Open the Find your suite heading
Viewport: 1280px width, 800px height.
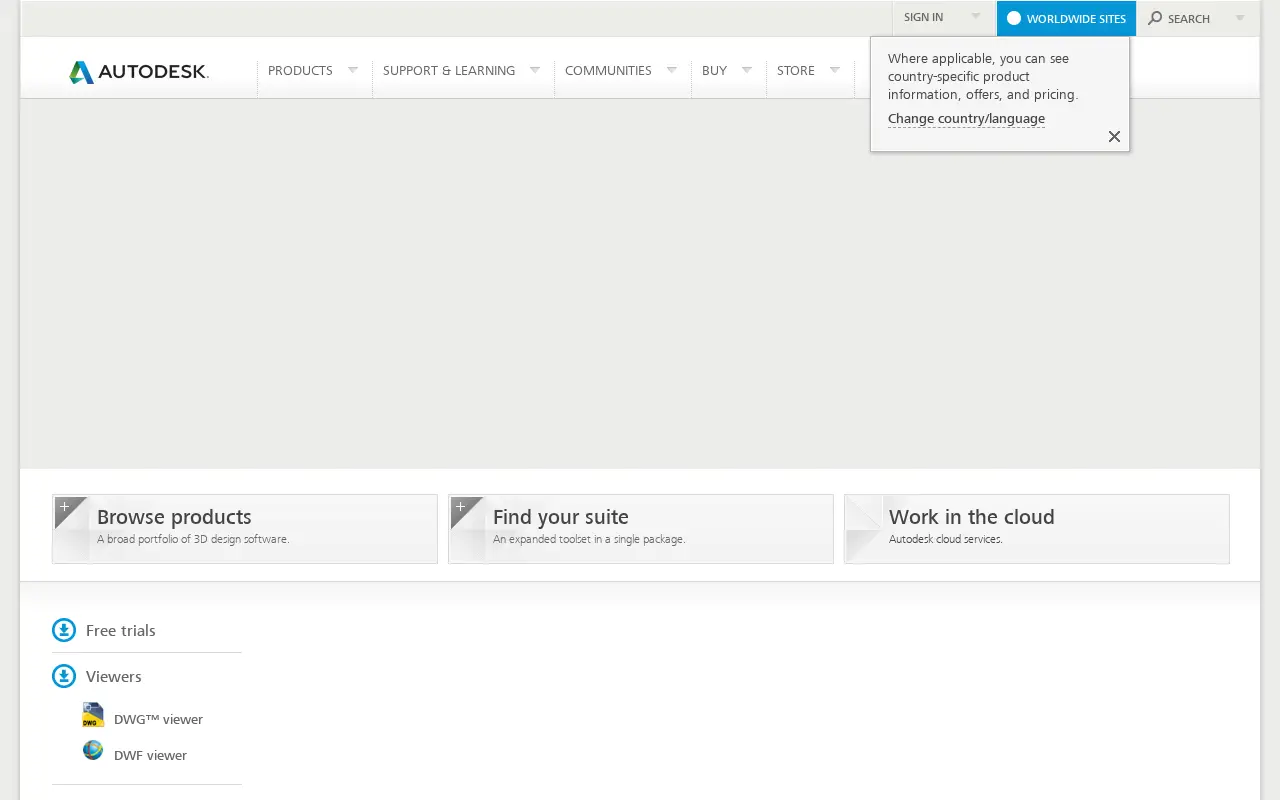tap(561, 517)
